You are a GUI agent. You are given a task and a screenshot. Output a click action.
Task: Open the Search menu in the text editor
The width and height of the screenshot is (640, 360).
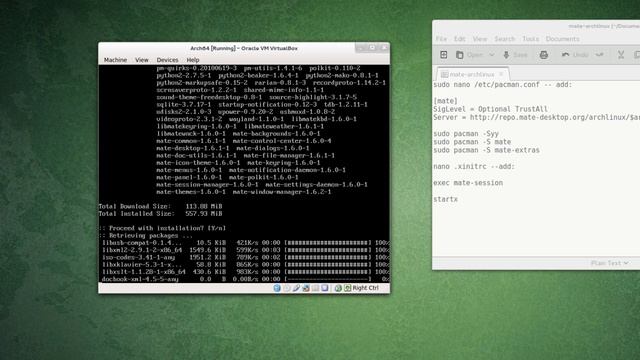(504, 39)
